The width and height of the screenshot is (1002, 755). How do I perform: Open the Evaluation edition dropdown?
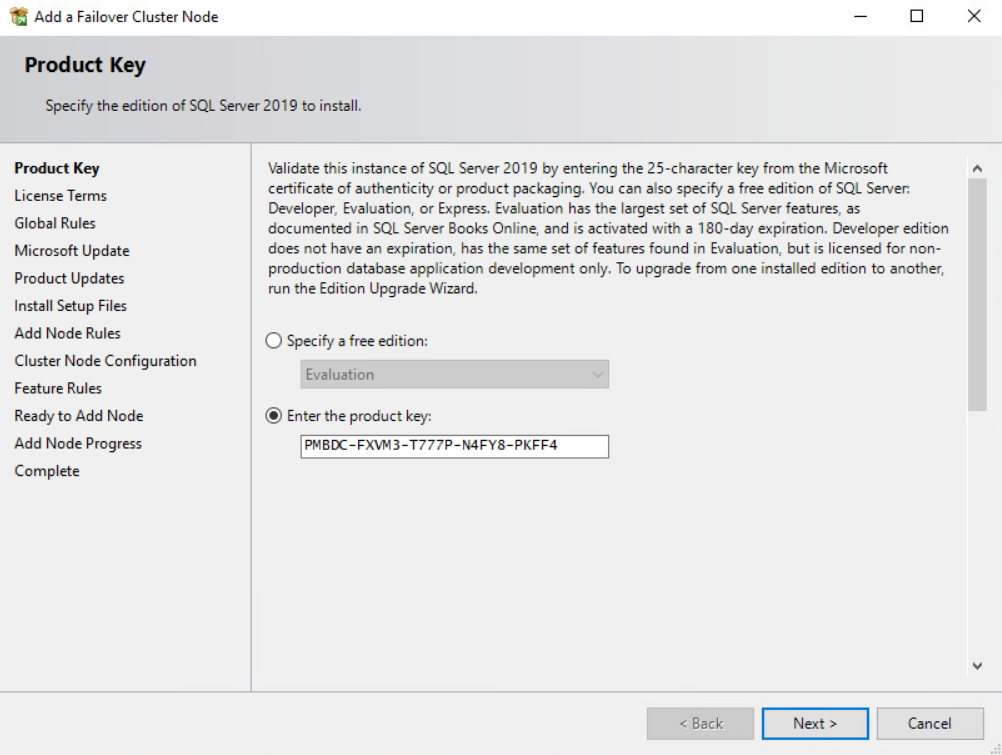click(x=454, y=375)
